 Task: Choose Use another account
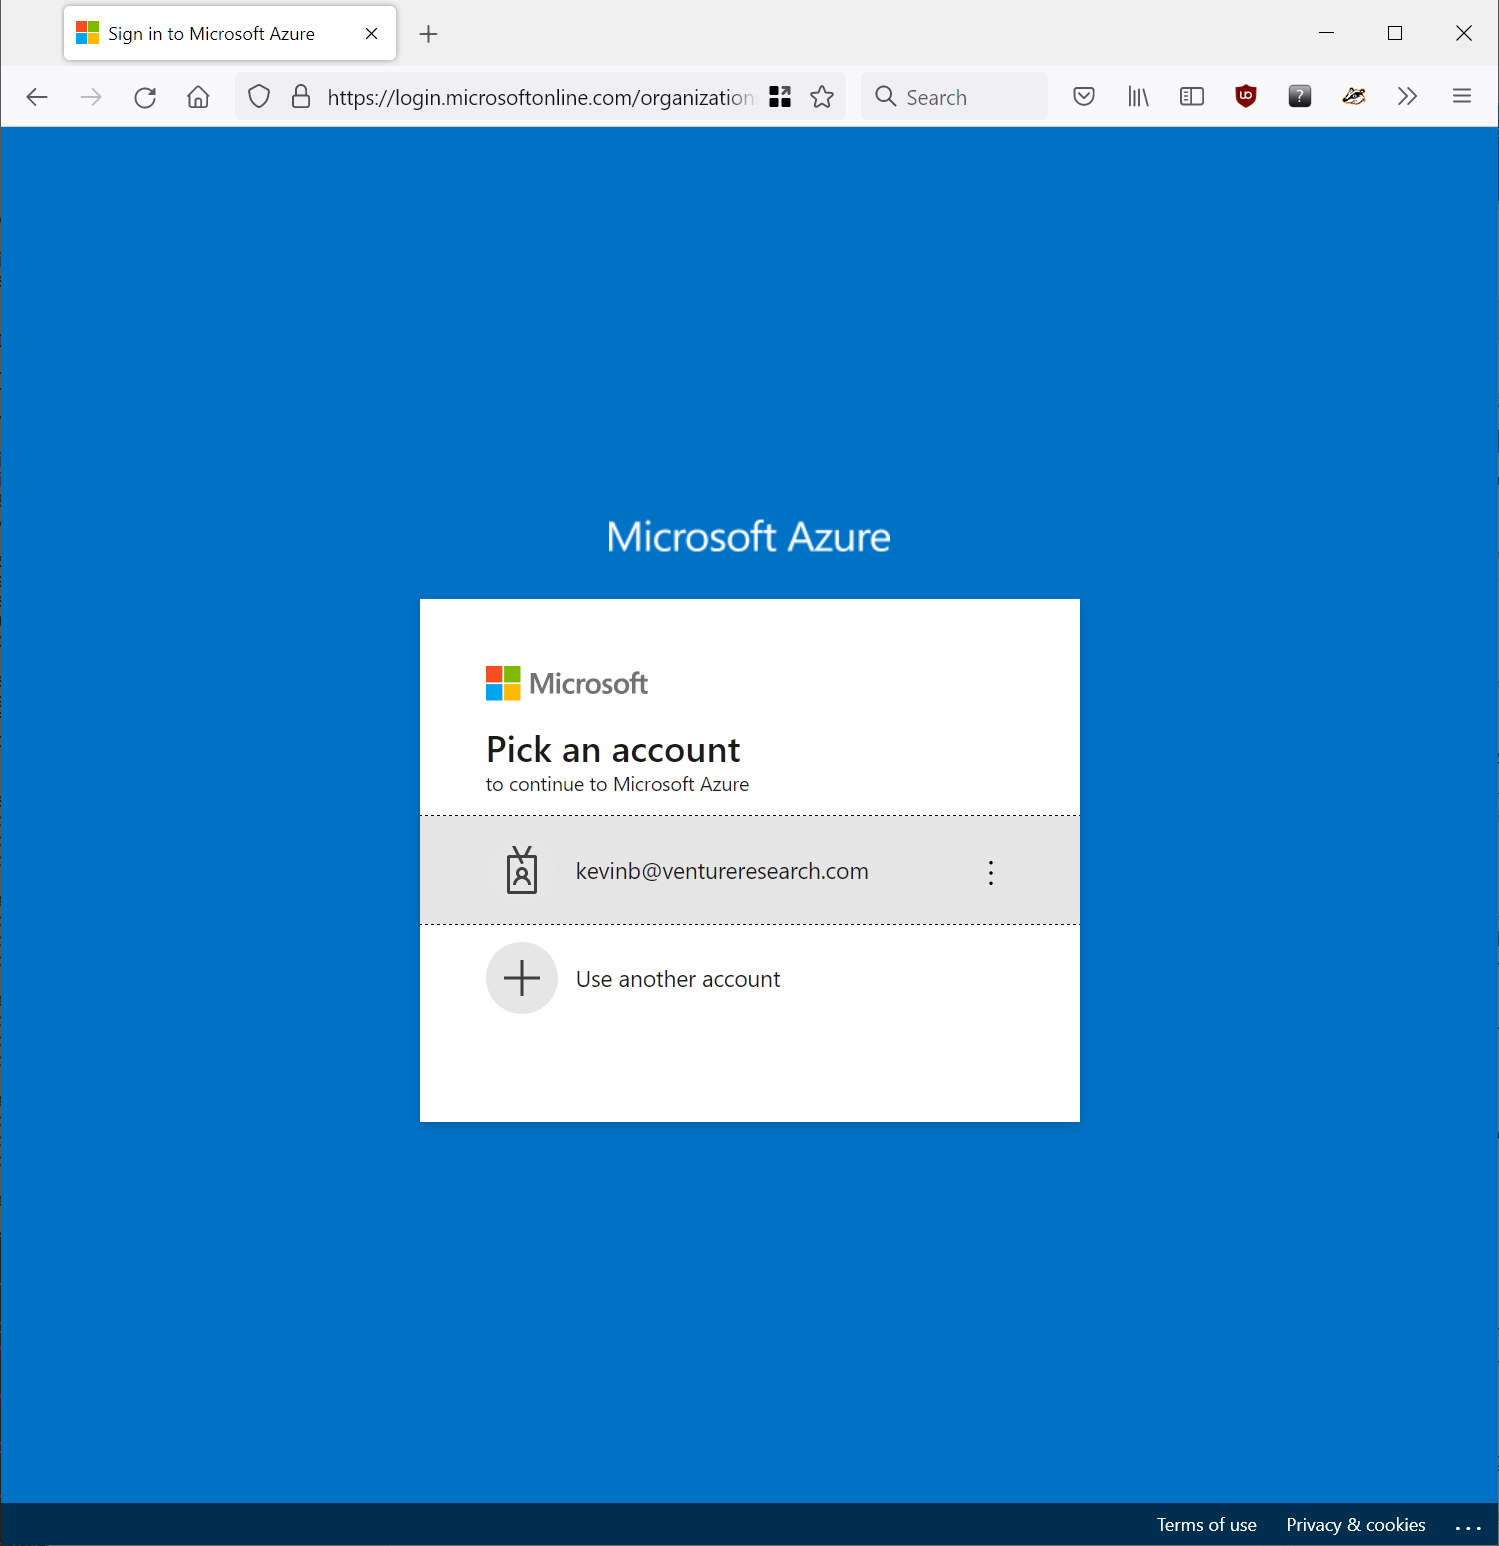[x=677, y=979]
